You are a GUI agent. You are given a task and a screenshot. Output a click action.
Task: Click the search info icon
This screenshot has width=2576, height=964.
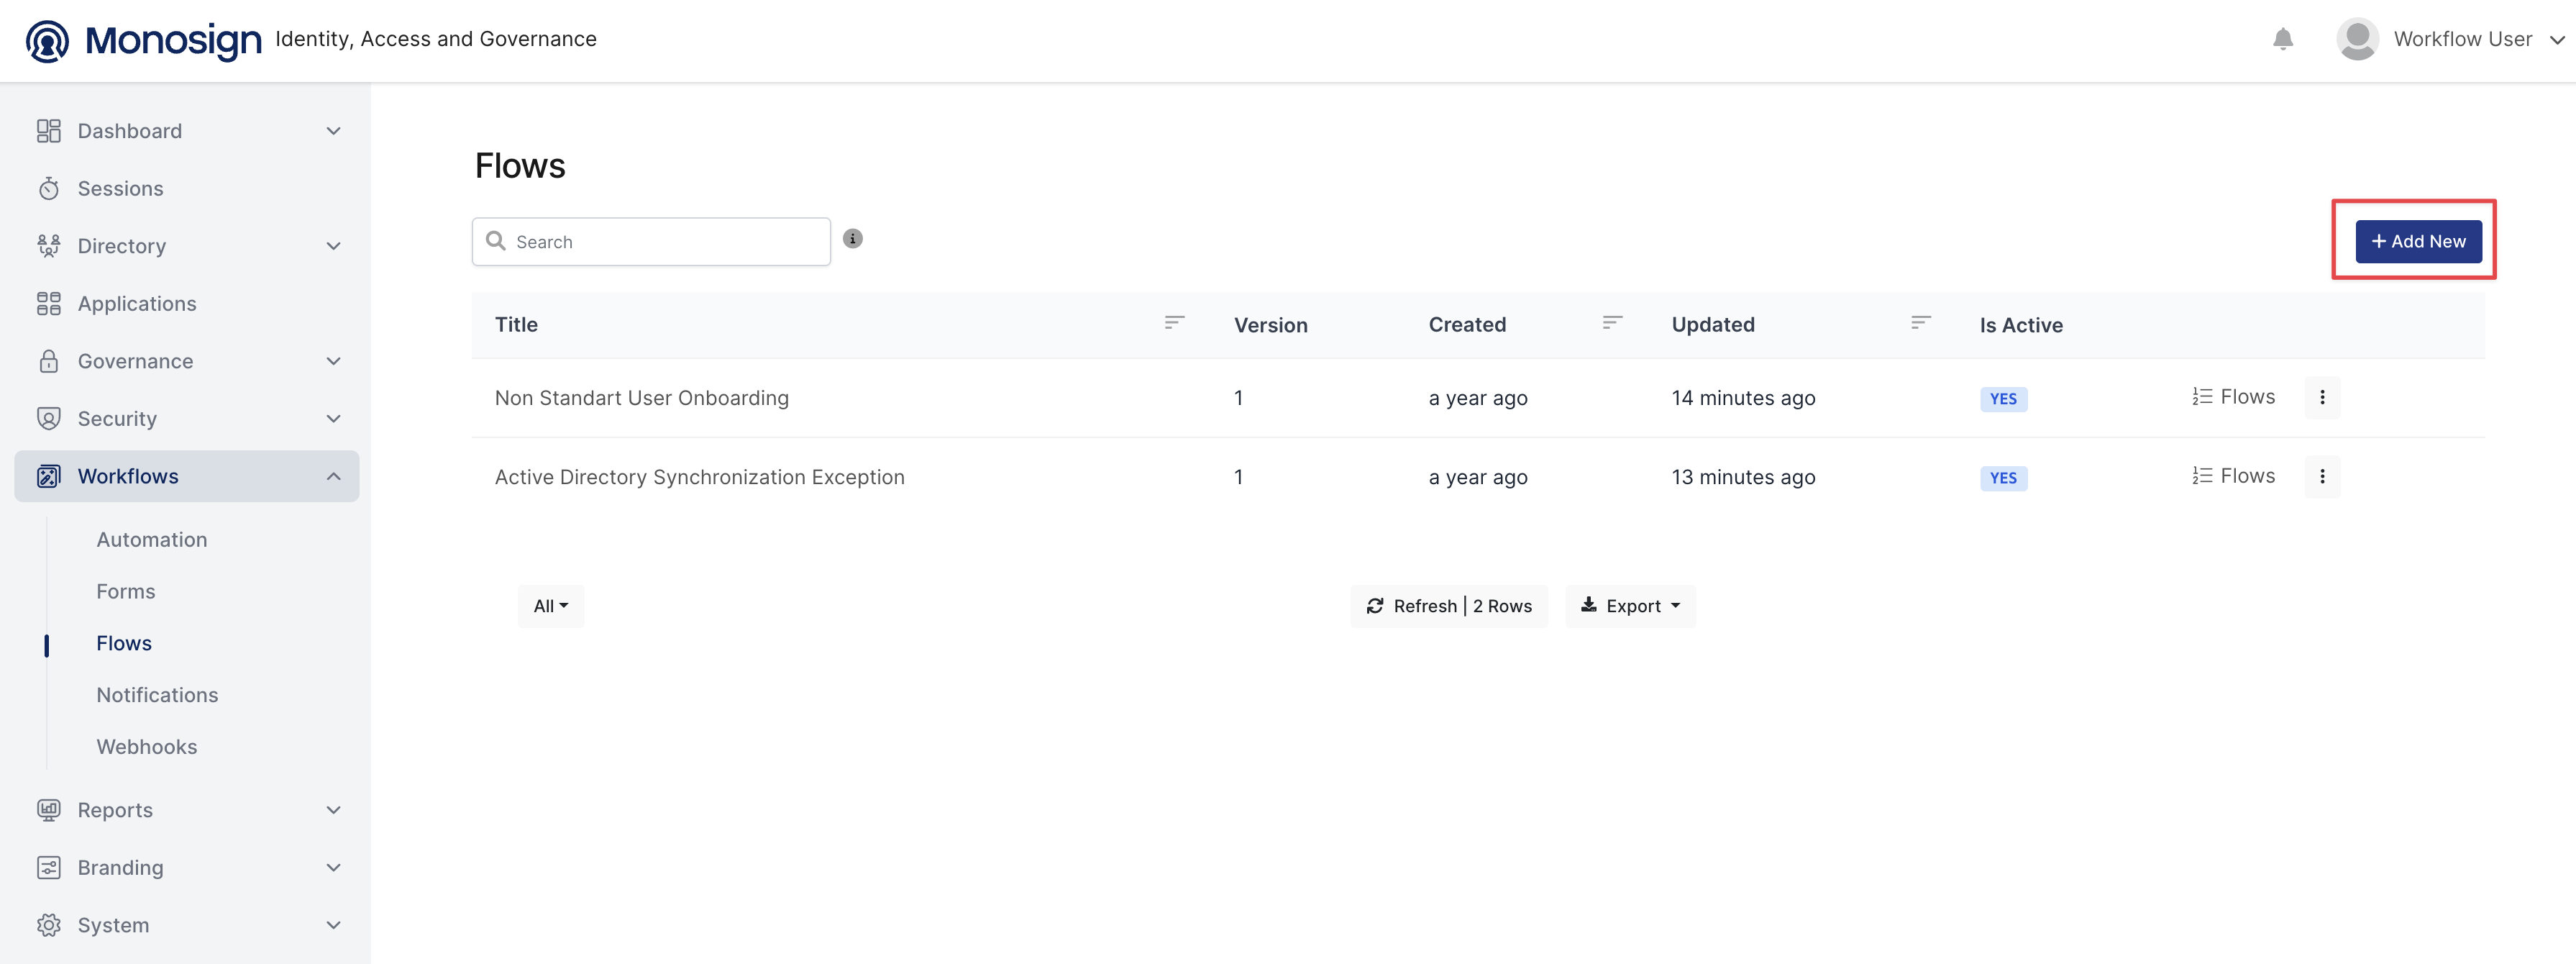[852, 239]
